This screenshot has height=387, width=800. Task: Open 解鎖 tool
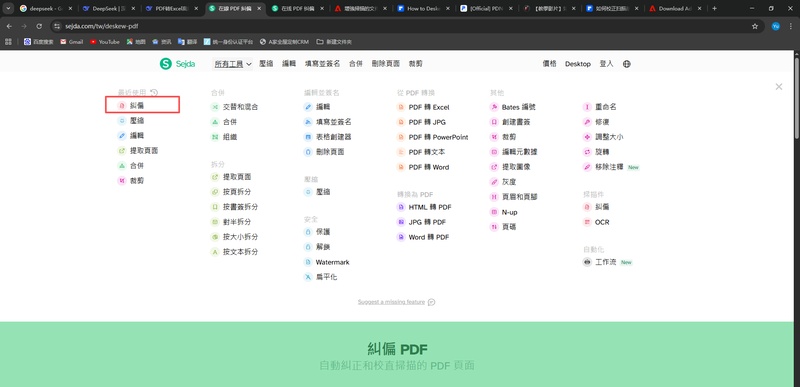323,247
